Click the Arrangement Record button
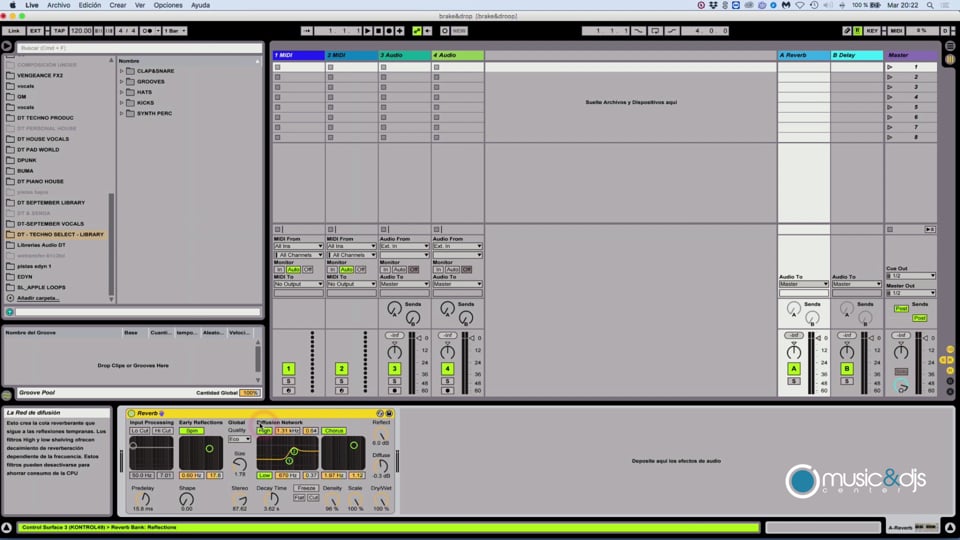Viewport: 960px width, 540px height. click(x=389, y=31)
